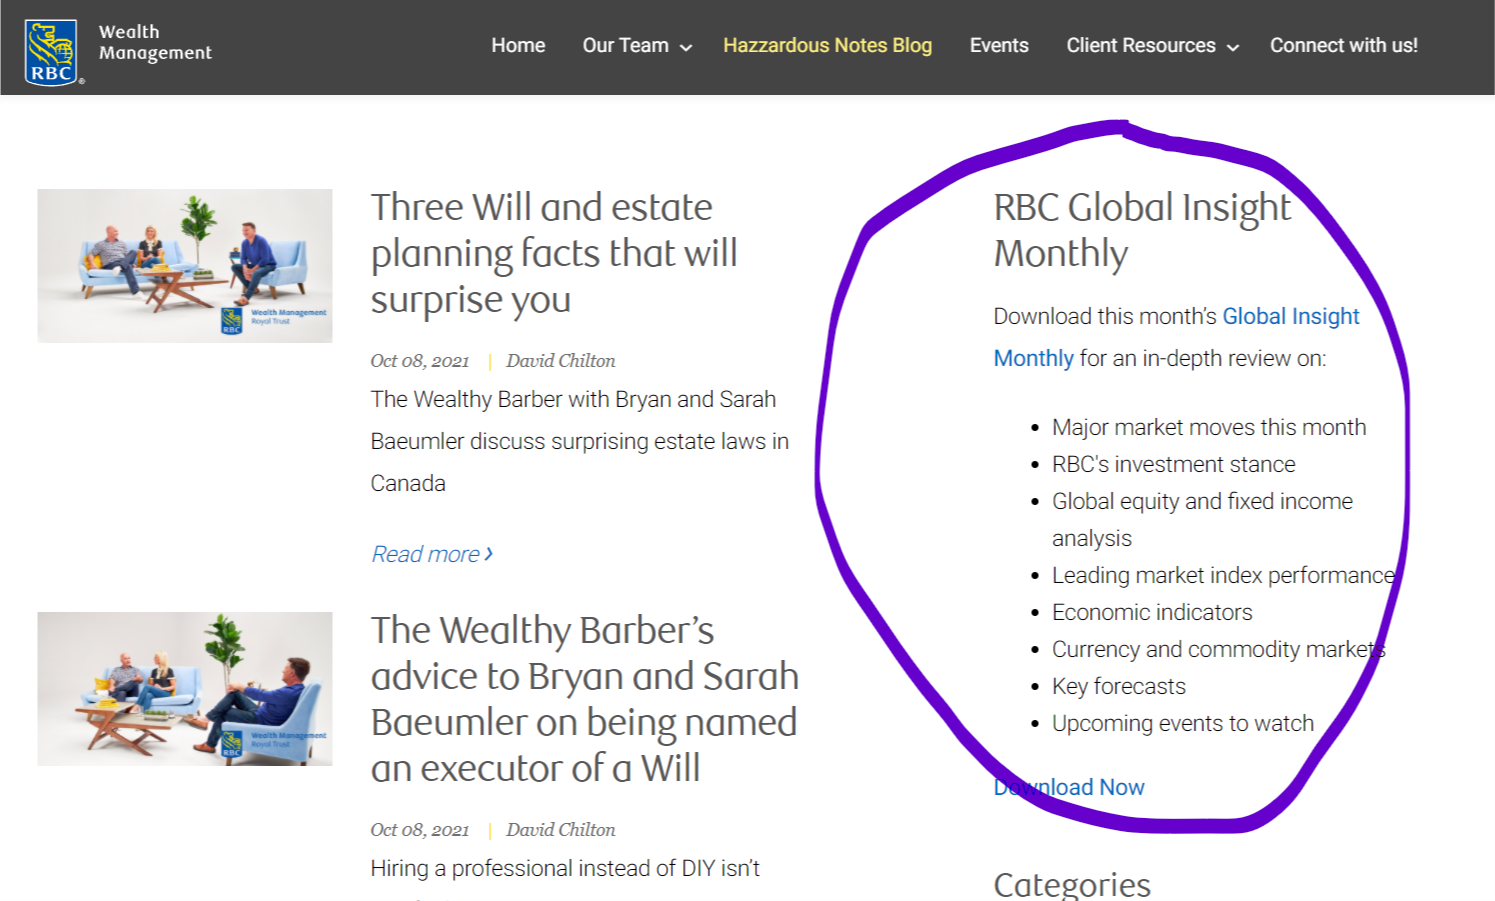Open the Wealthy Barber's advice article title

584,699
